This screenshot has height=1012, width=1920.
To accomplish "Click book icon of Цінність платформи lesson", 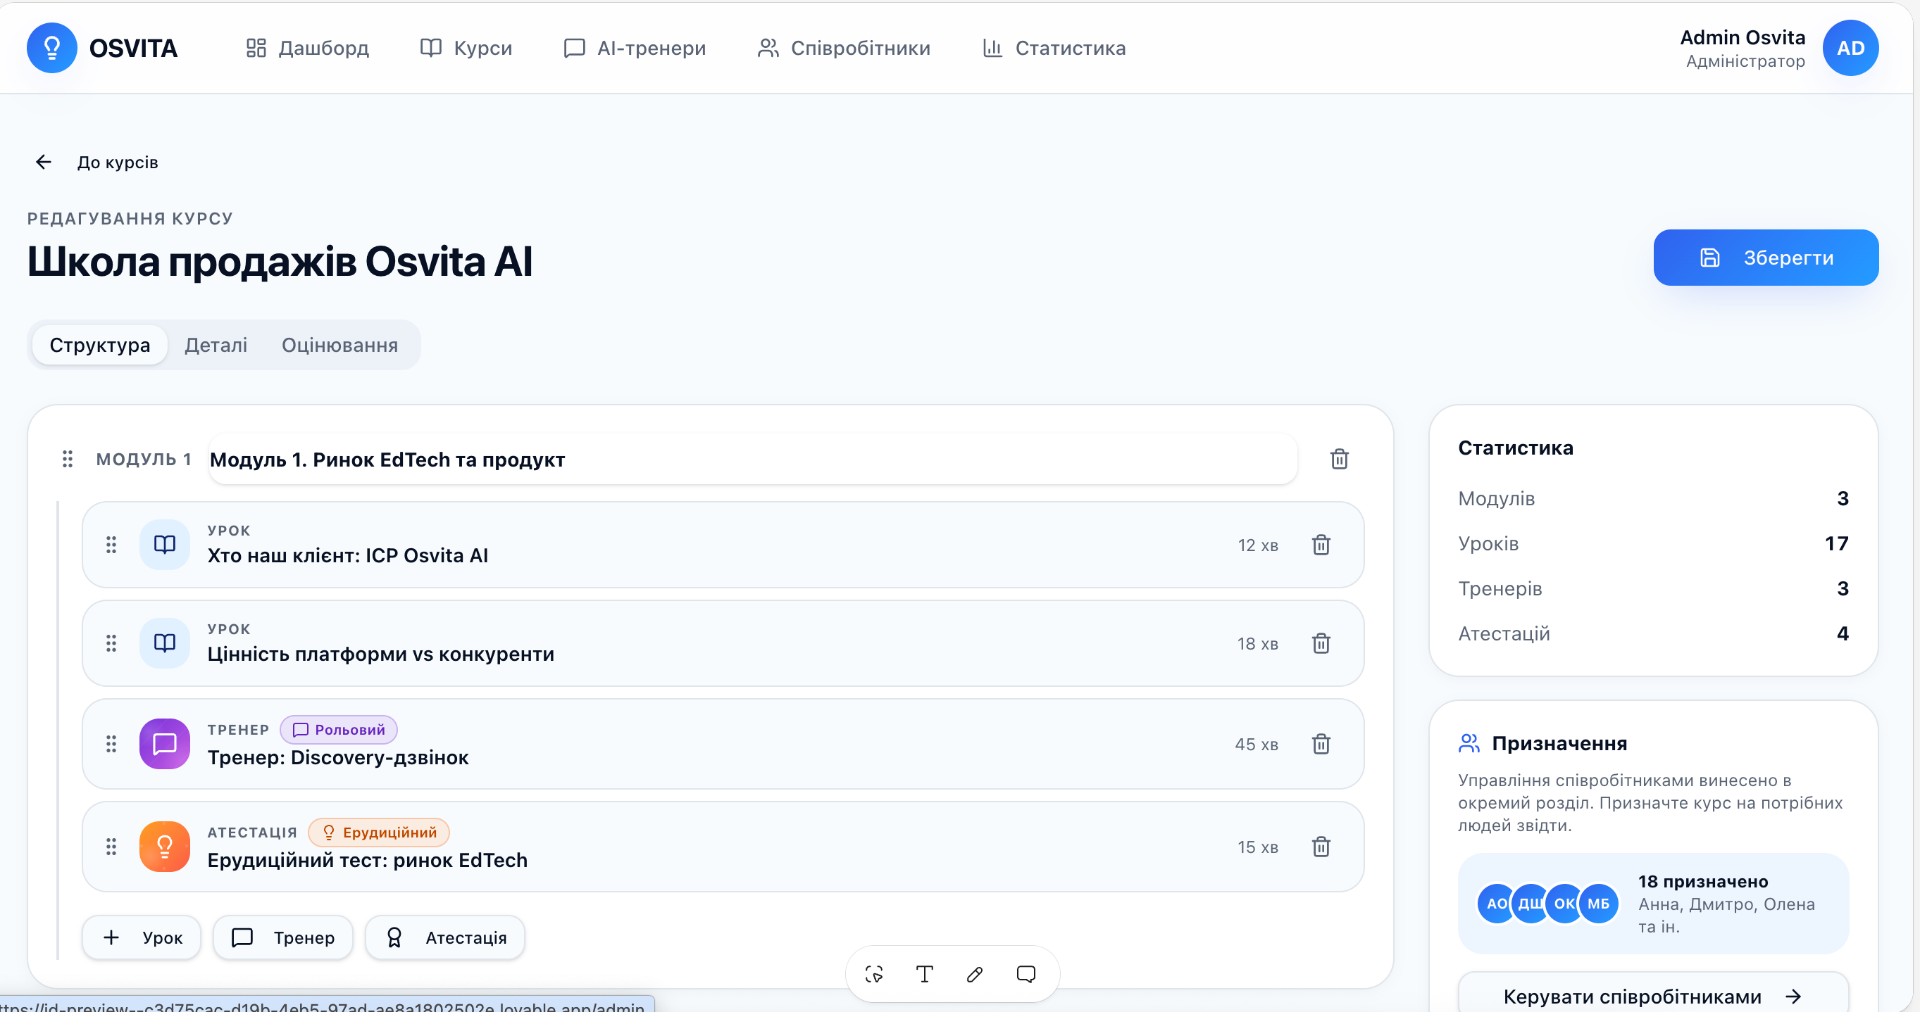I will 165,643.
